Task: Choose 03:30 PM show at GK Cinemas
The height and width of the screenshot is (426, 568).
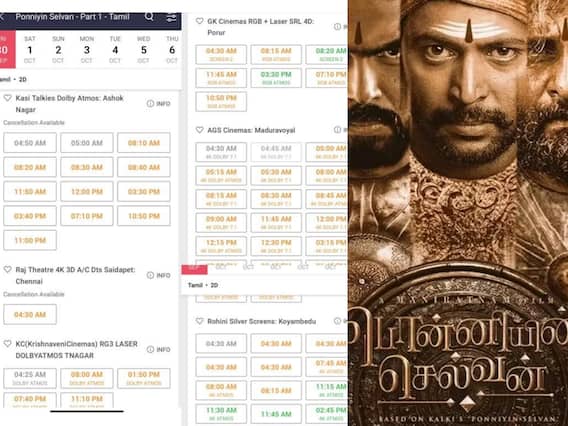Action: [276, 78]
